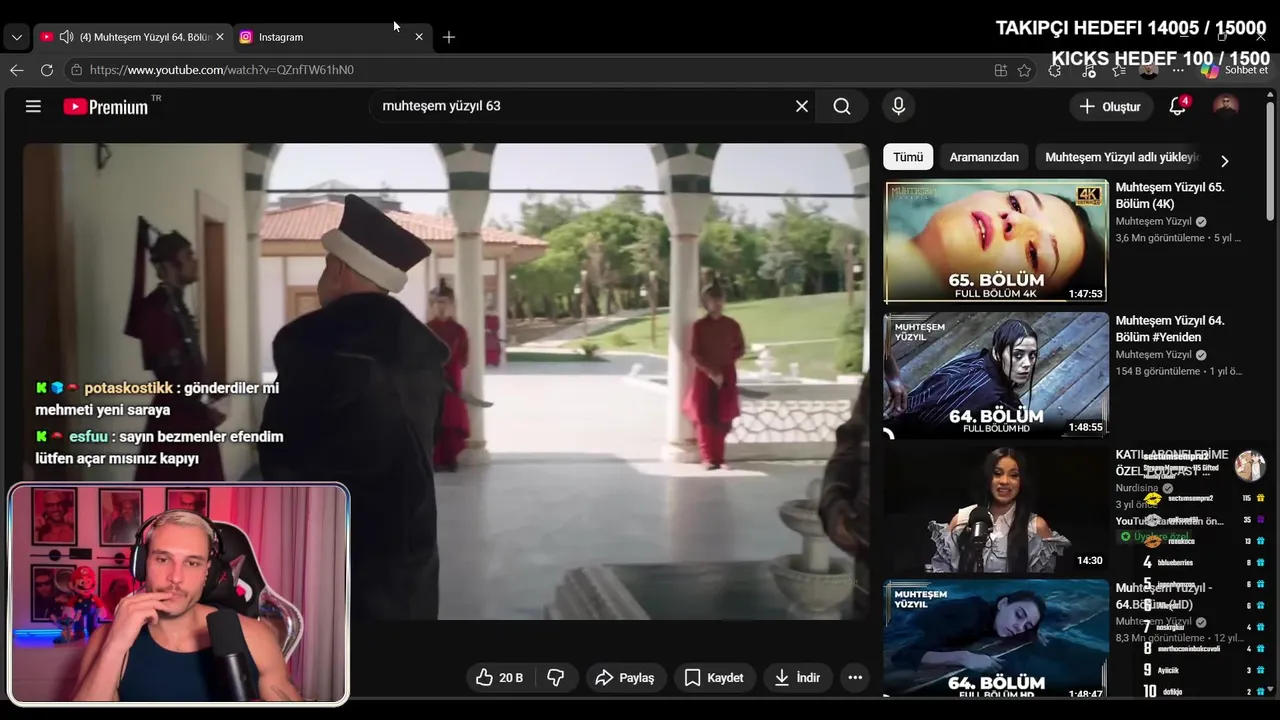Image resolution: width=1280 pixels, height=720 pixels.
Task: Open the YouTube hamburger guide menu
Action: 33,106
